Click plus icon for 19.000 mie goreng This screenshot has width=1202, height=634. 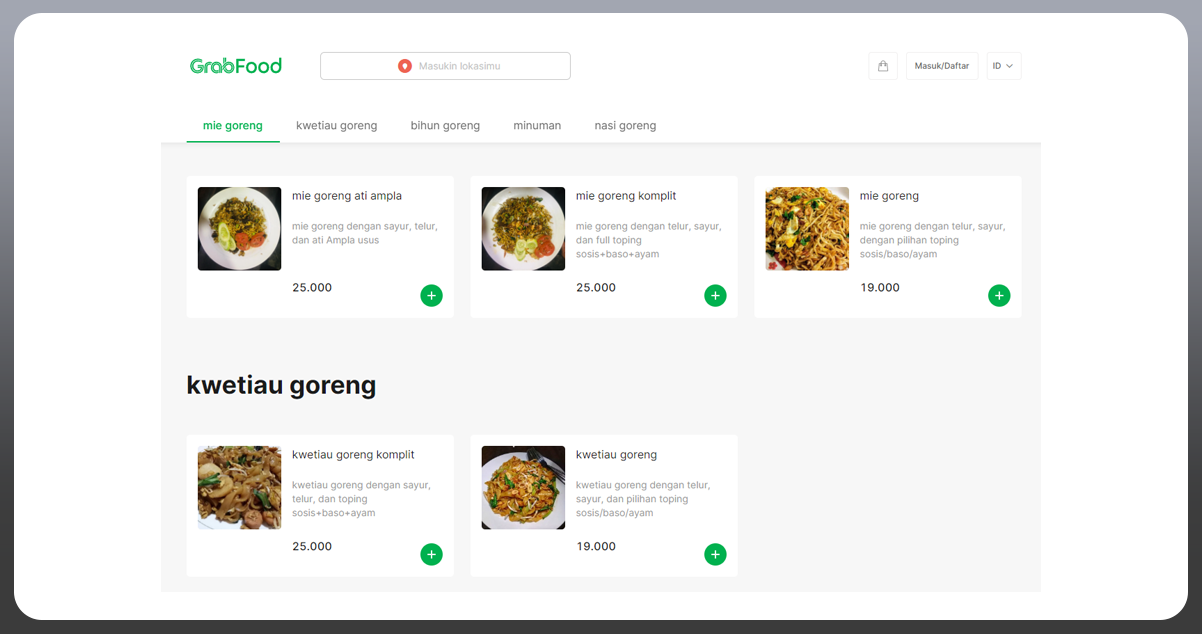(x=999, y=295)
